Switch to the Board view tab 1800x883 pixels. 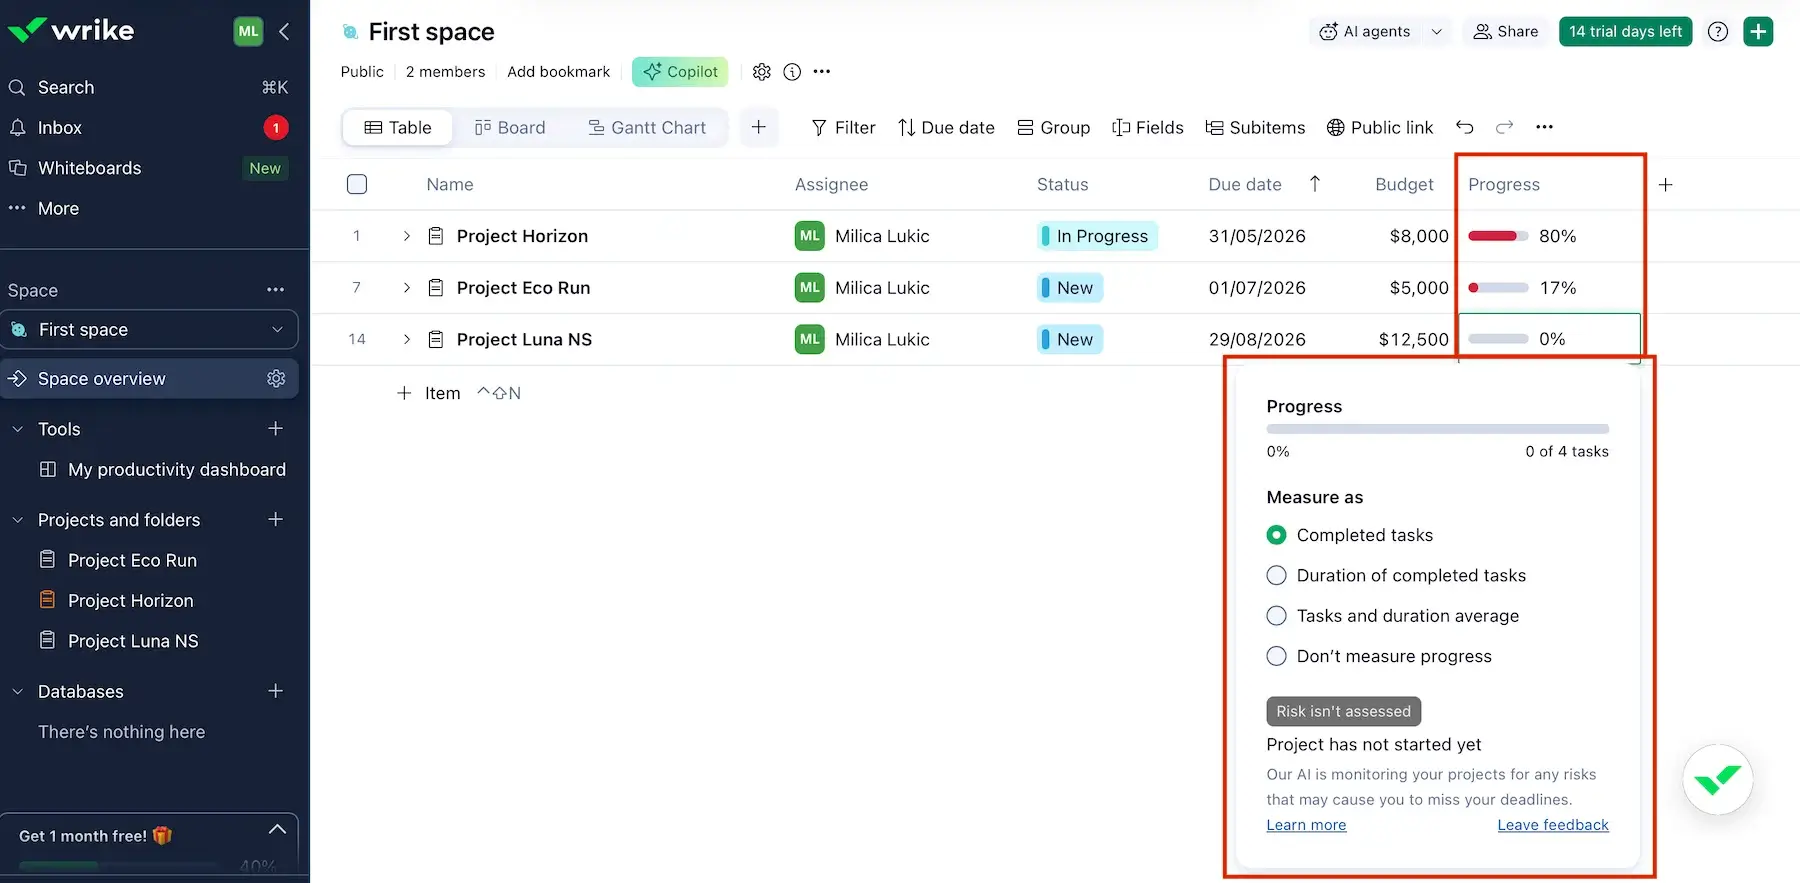click(510, 128)
